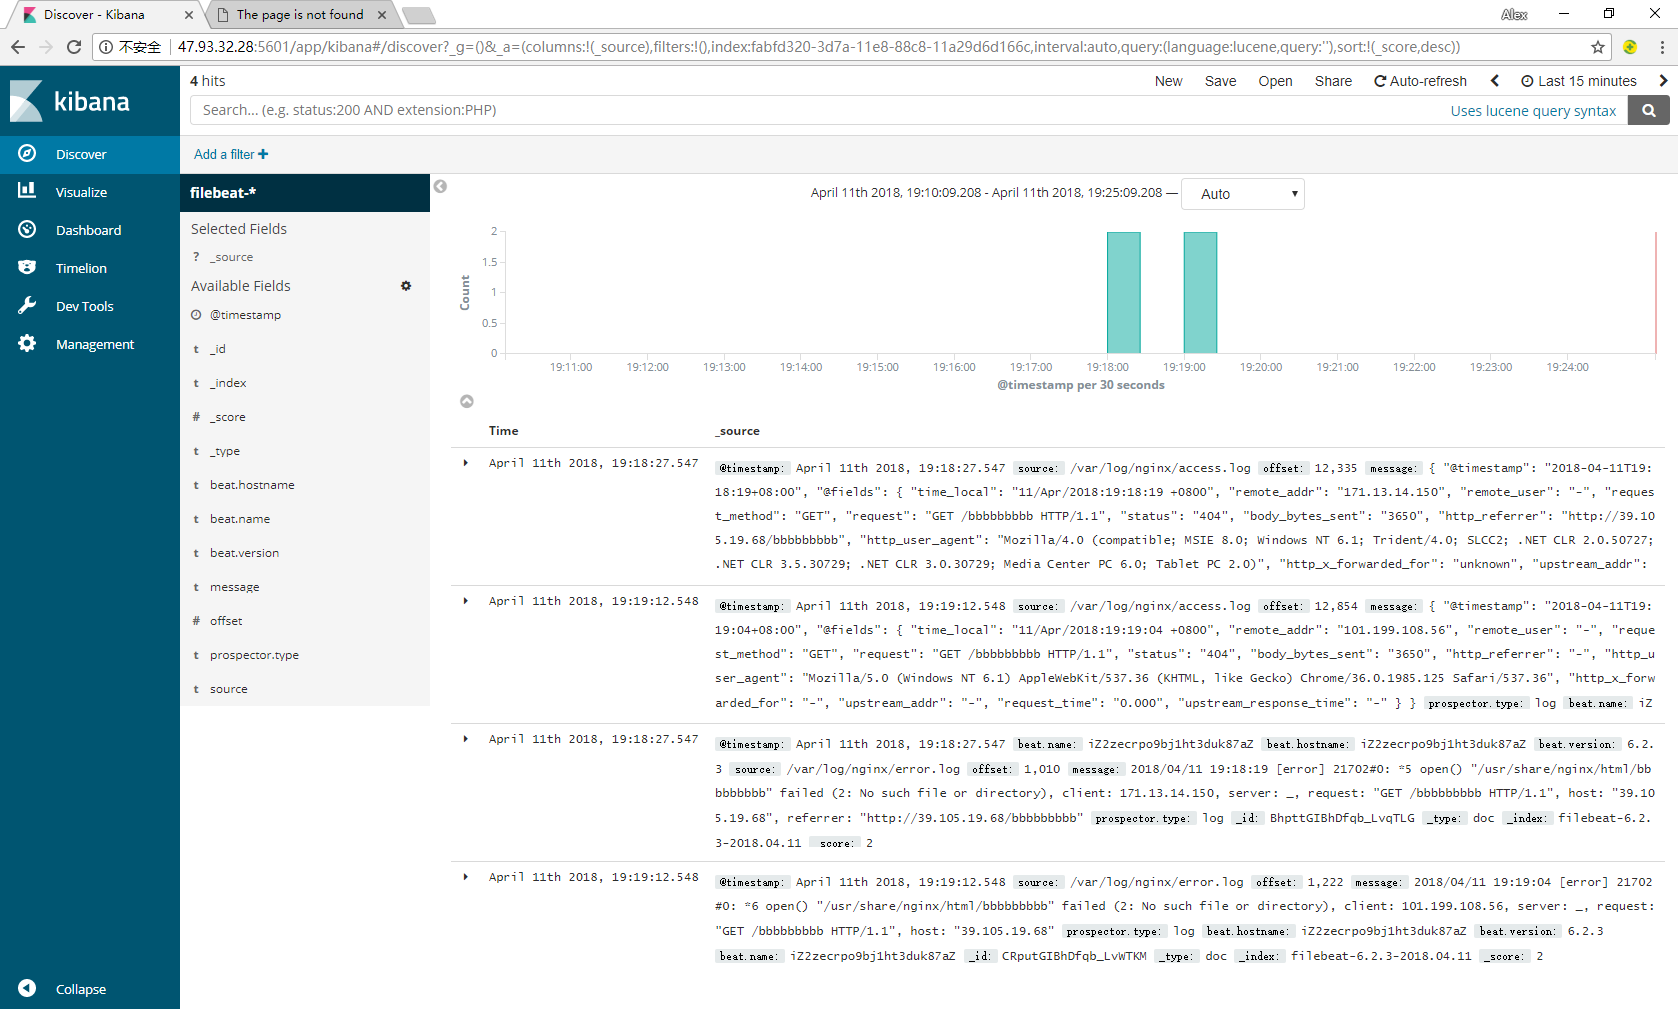Run the query with the search magnifier button
1678x1009 pixels.
[x=1649, y=110]
